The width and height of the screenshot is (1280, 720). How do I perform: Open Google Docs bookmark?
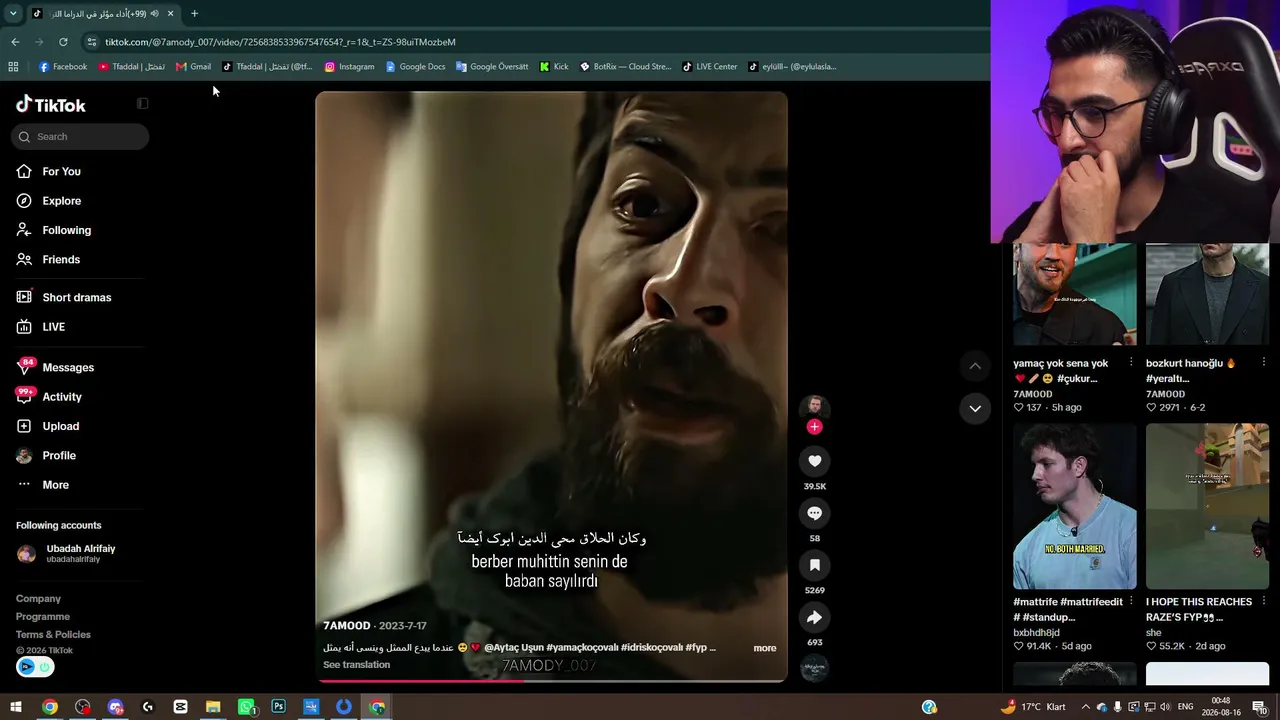tap(415, 67)
